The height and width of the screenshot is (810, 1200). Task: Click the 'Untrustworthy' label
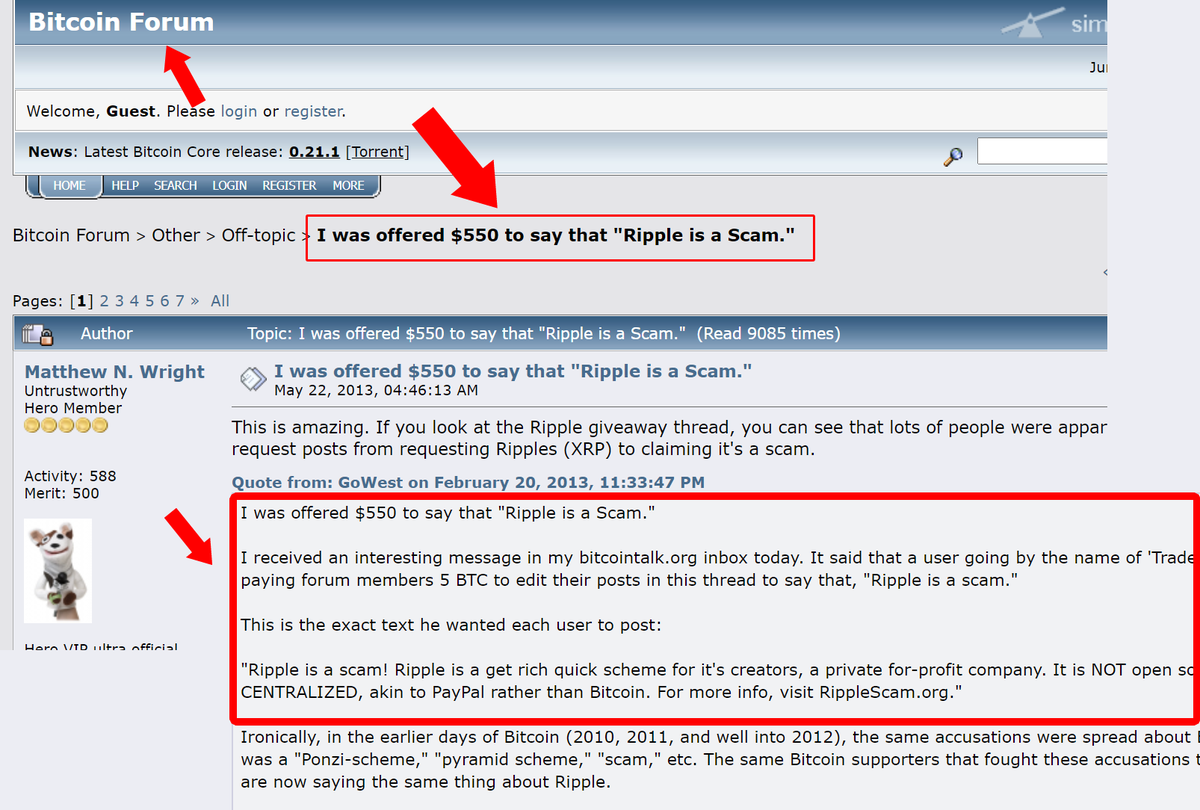coord(76,391)
